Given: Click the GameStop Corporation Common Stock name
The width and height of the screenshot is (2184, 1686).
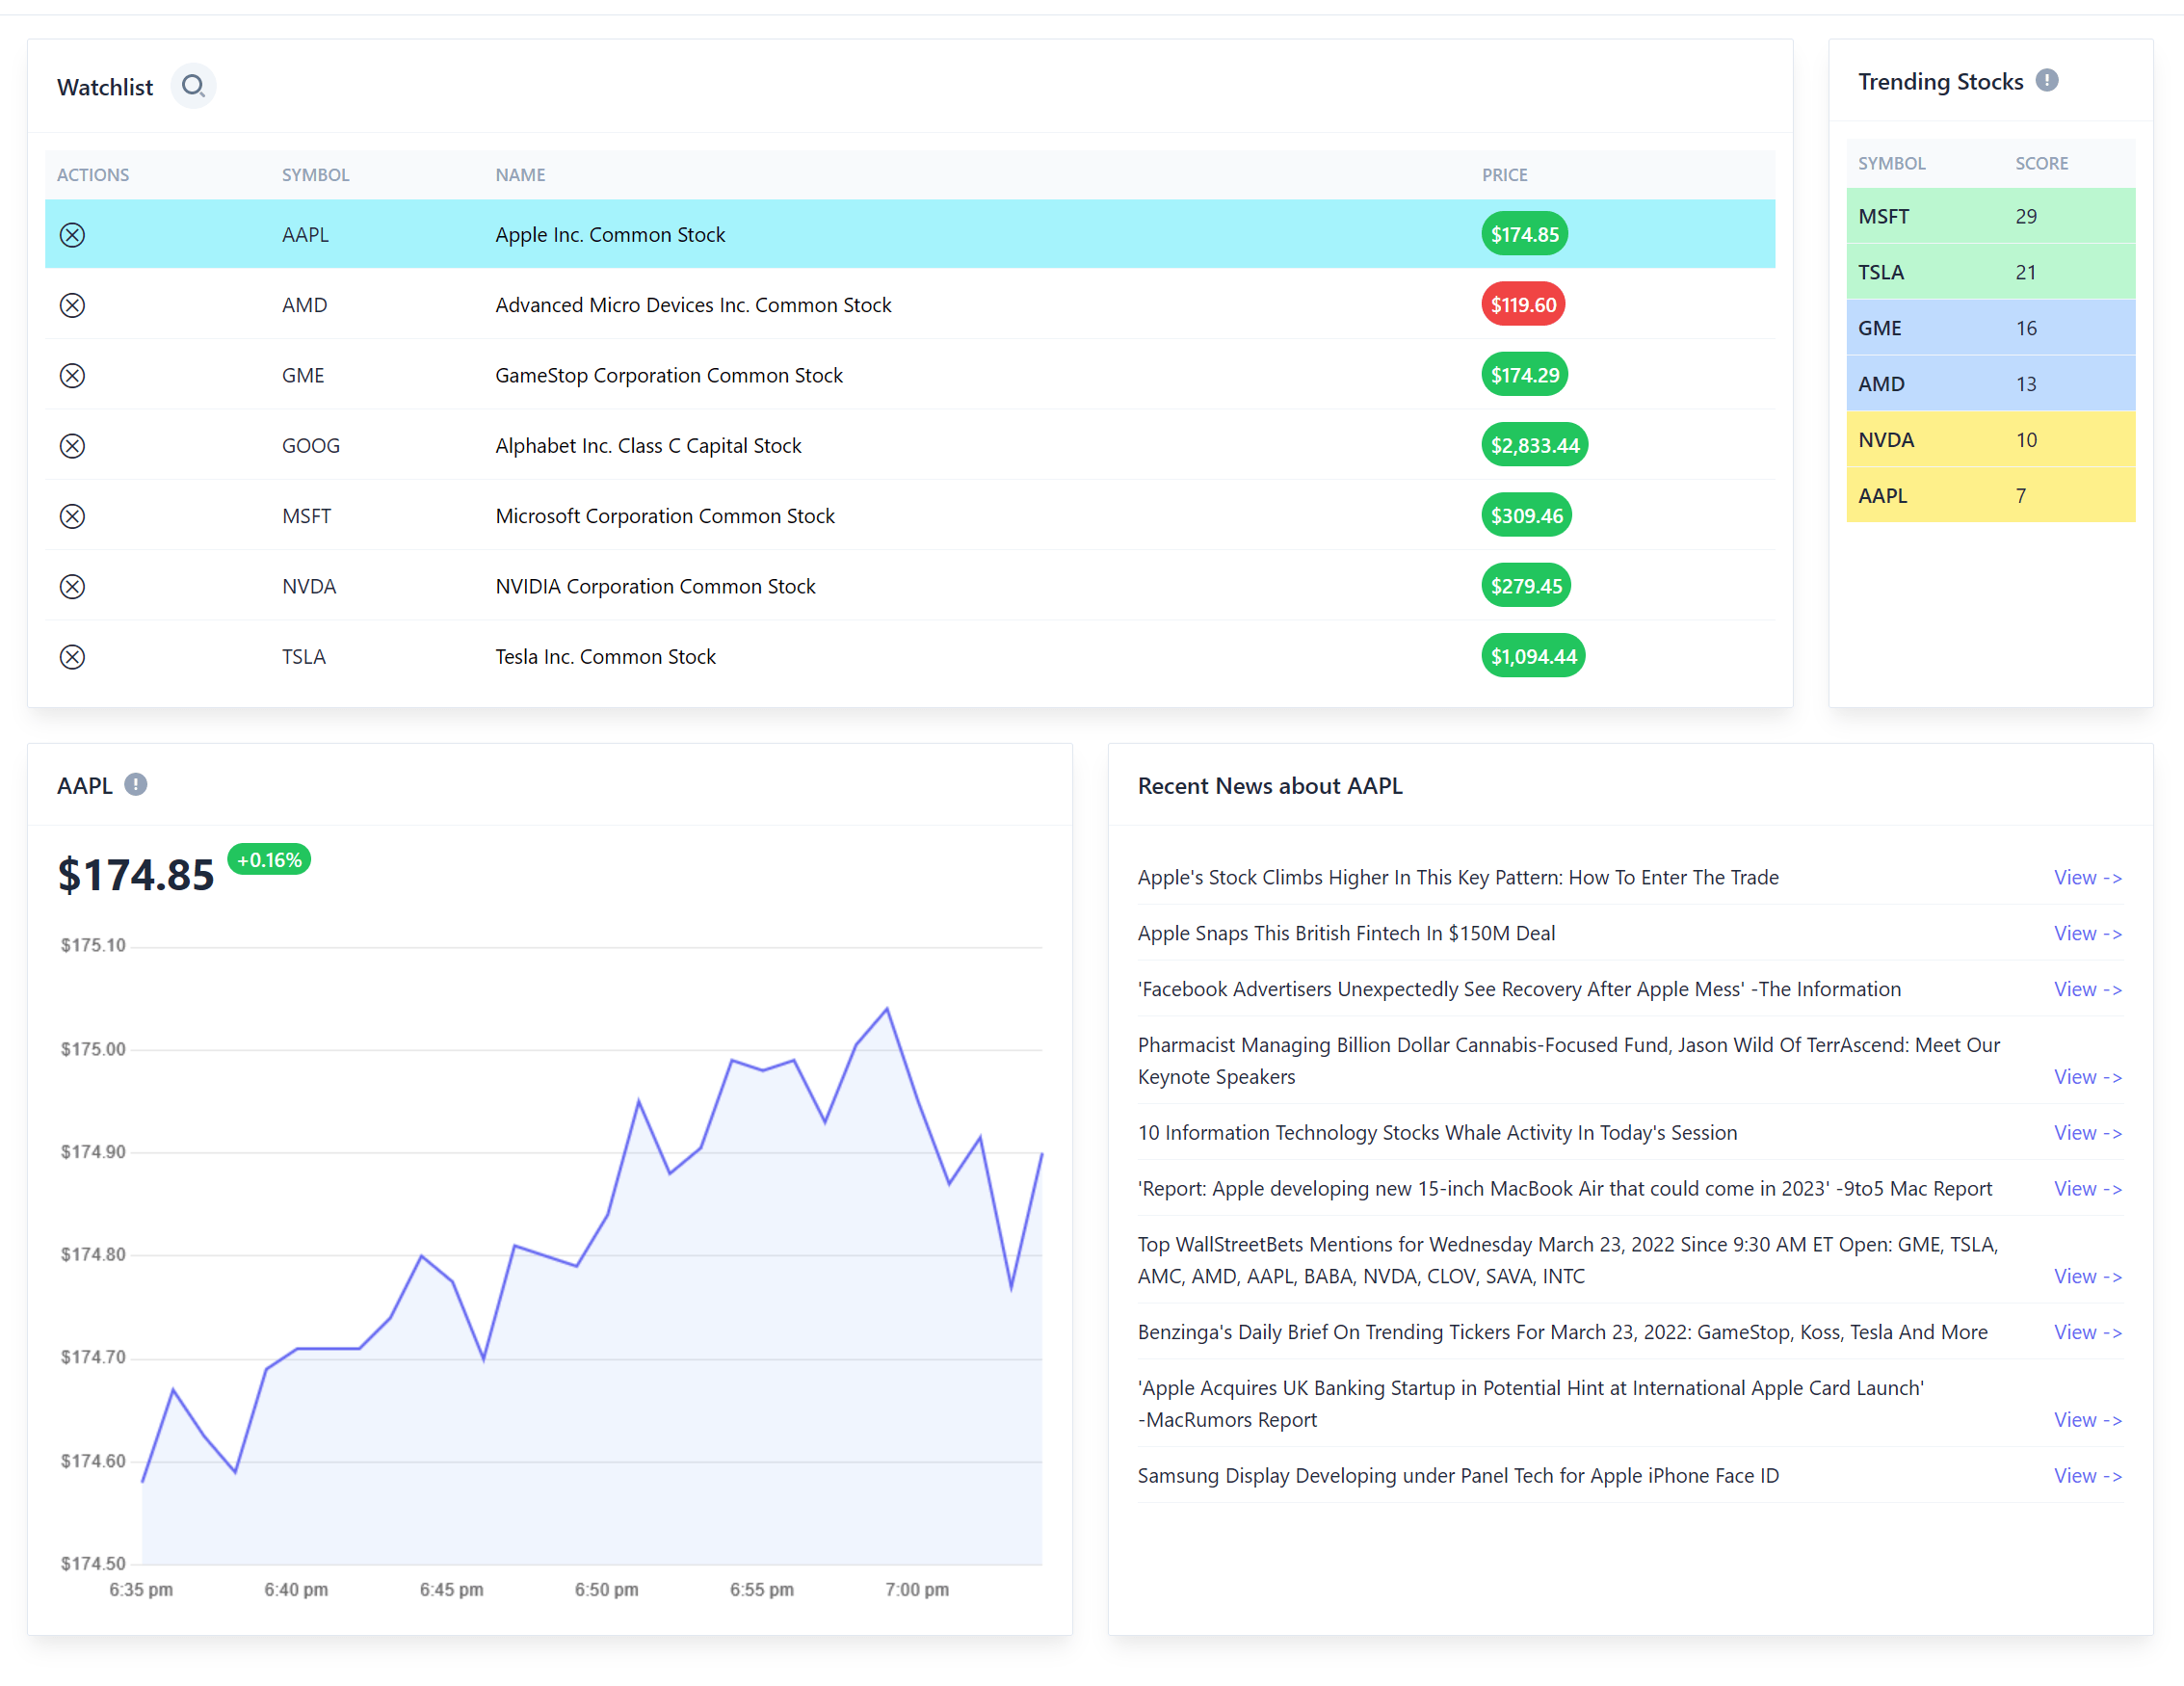Looking at the screenshot, I should point(669,375).
